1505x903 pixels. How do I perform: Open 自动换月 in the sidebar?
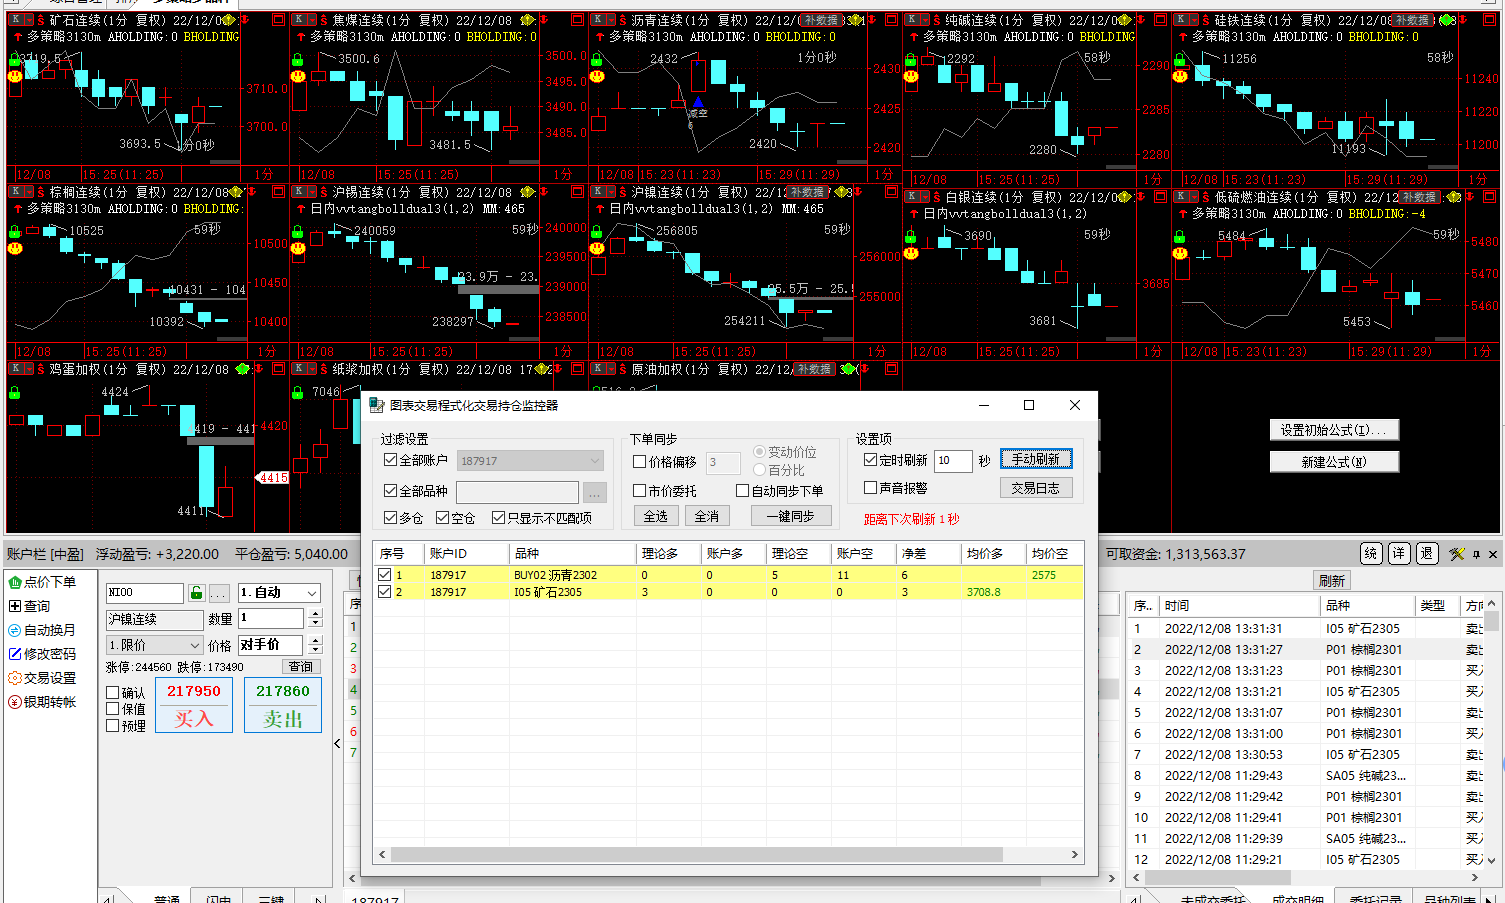[49, 630]
